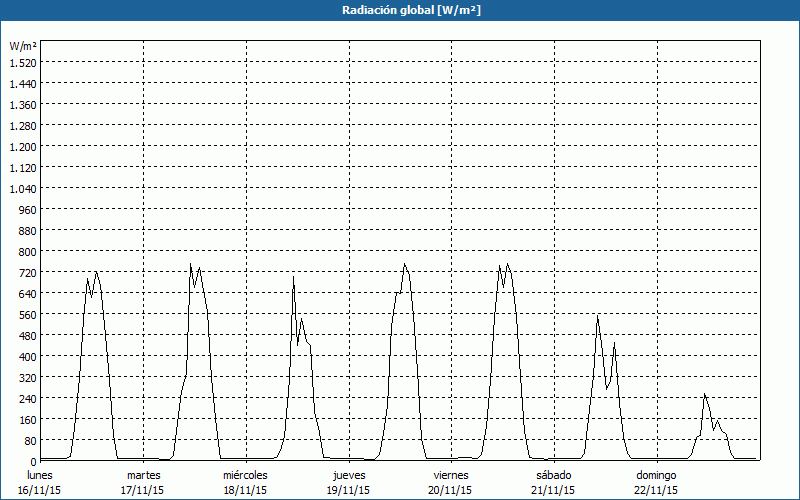Screen dimensions: 800x500
Task: Click the 880 y-axis value
Action: click(x=29, y=231)
